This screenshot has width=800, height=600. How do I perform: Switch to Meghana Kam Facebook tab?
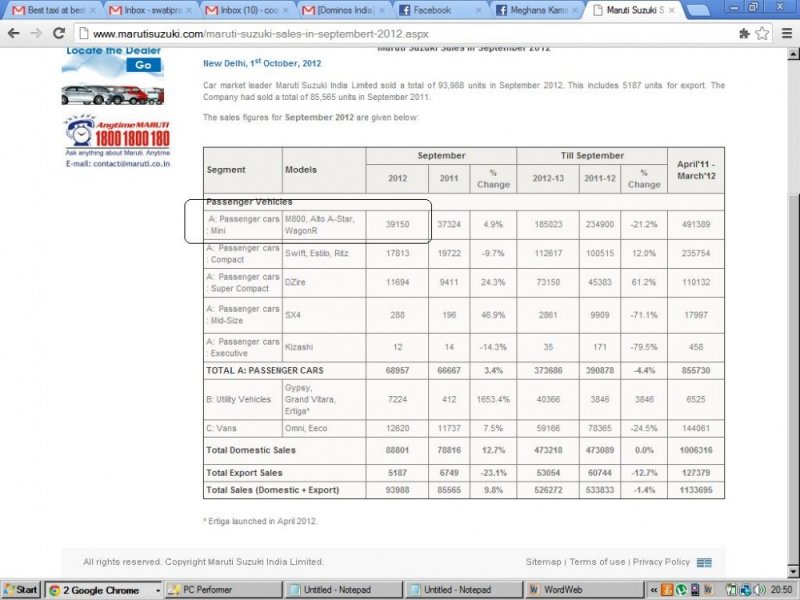click(x=536, y=10)
